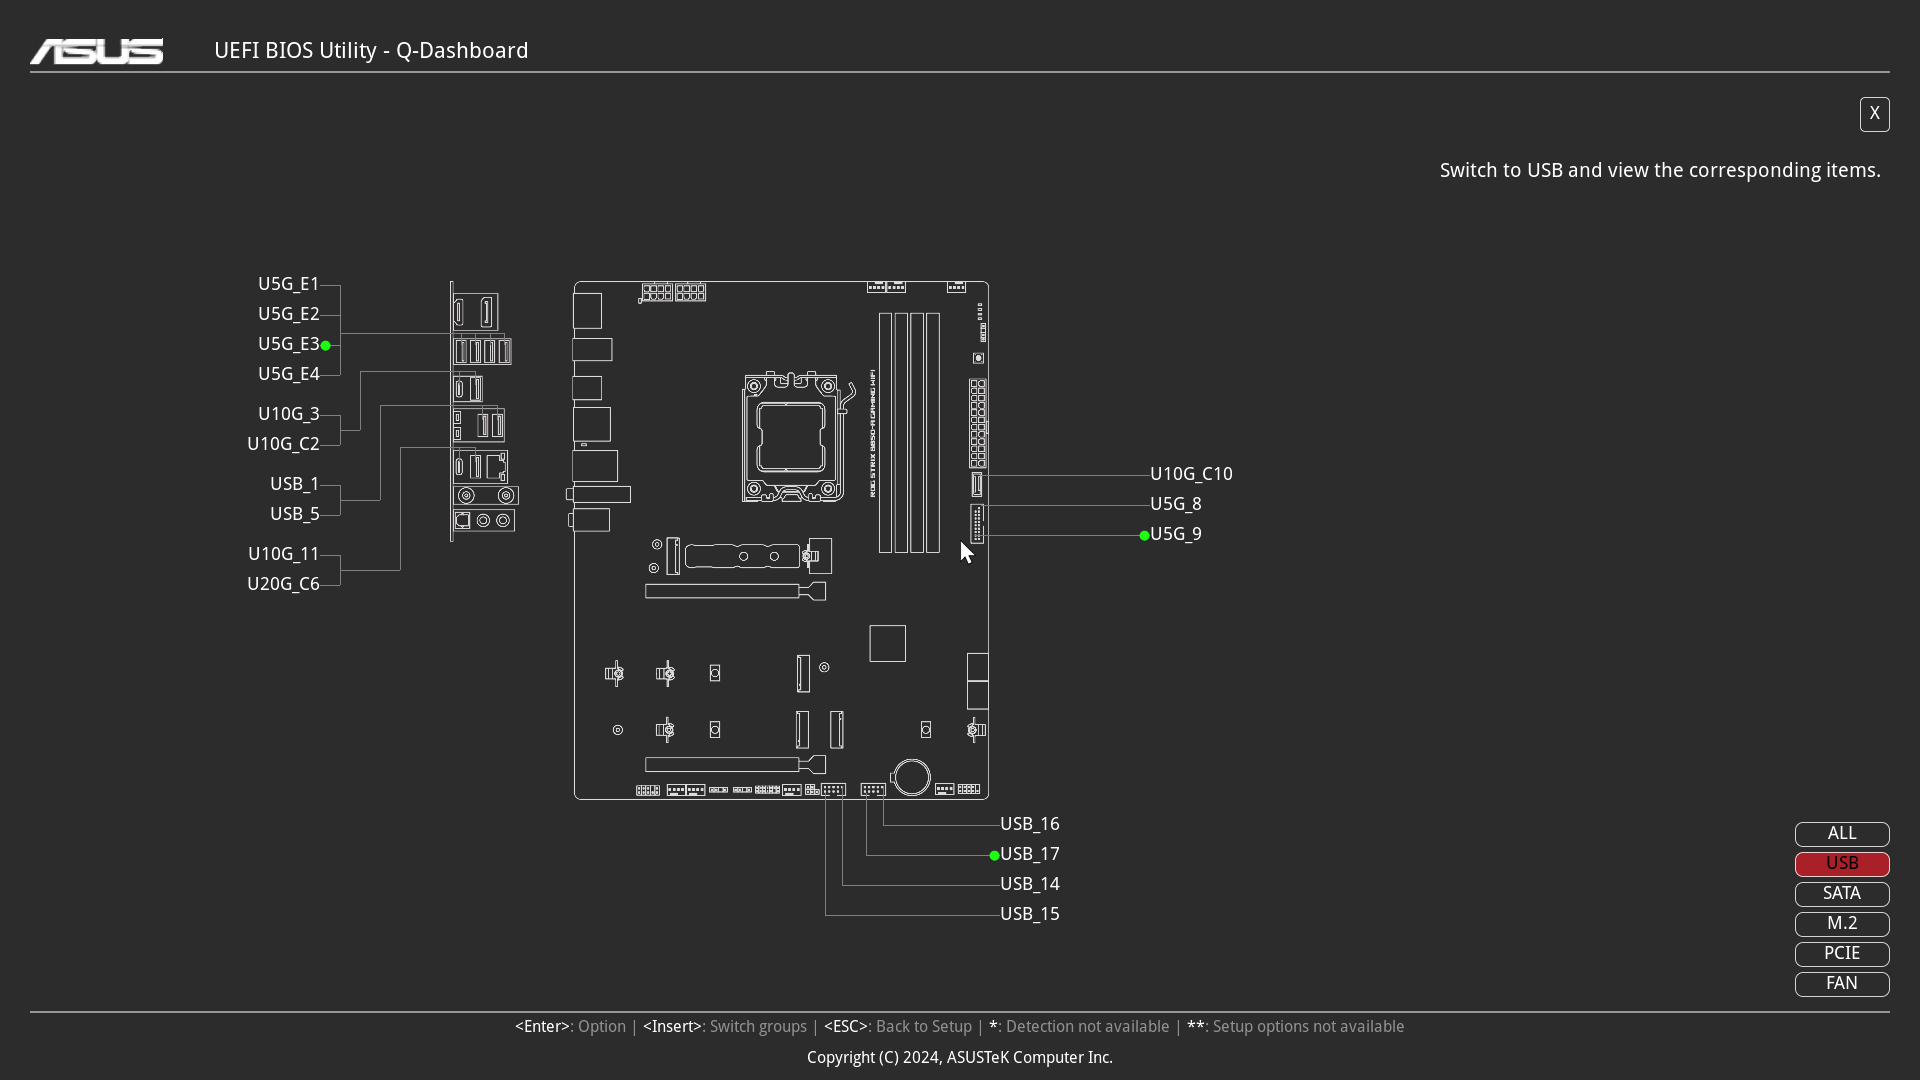This screenshot has height=1080, width=1920.
Task: Click the 8-pin CPU power connectors
Action: pyautogui.click(x=673, y=292)
